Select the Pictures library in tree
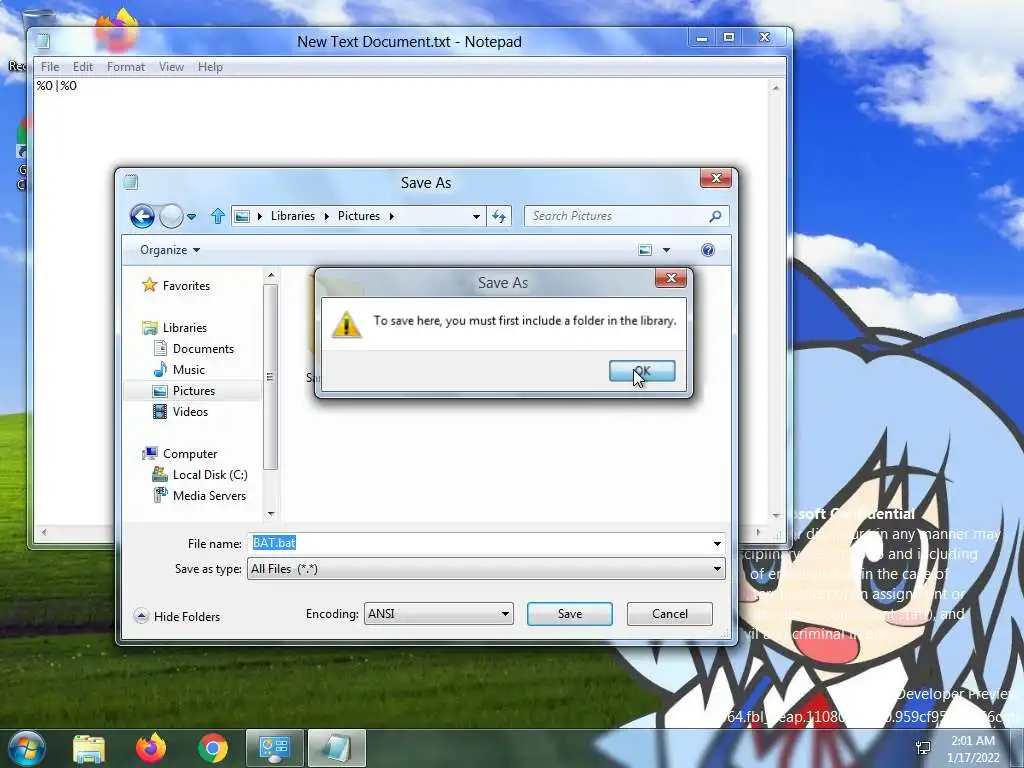Screen dimensions: 1024x768 coord(184,391)
